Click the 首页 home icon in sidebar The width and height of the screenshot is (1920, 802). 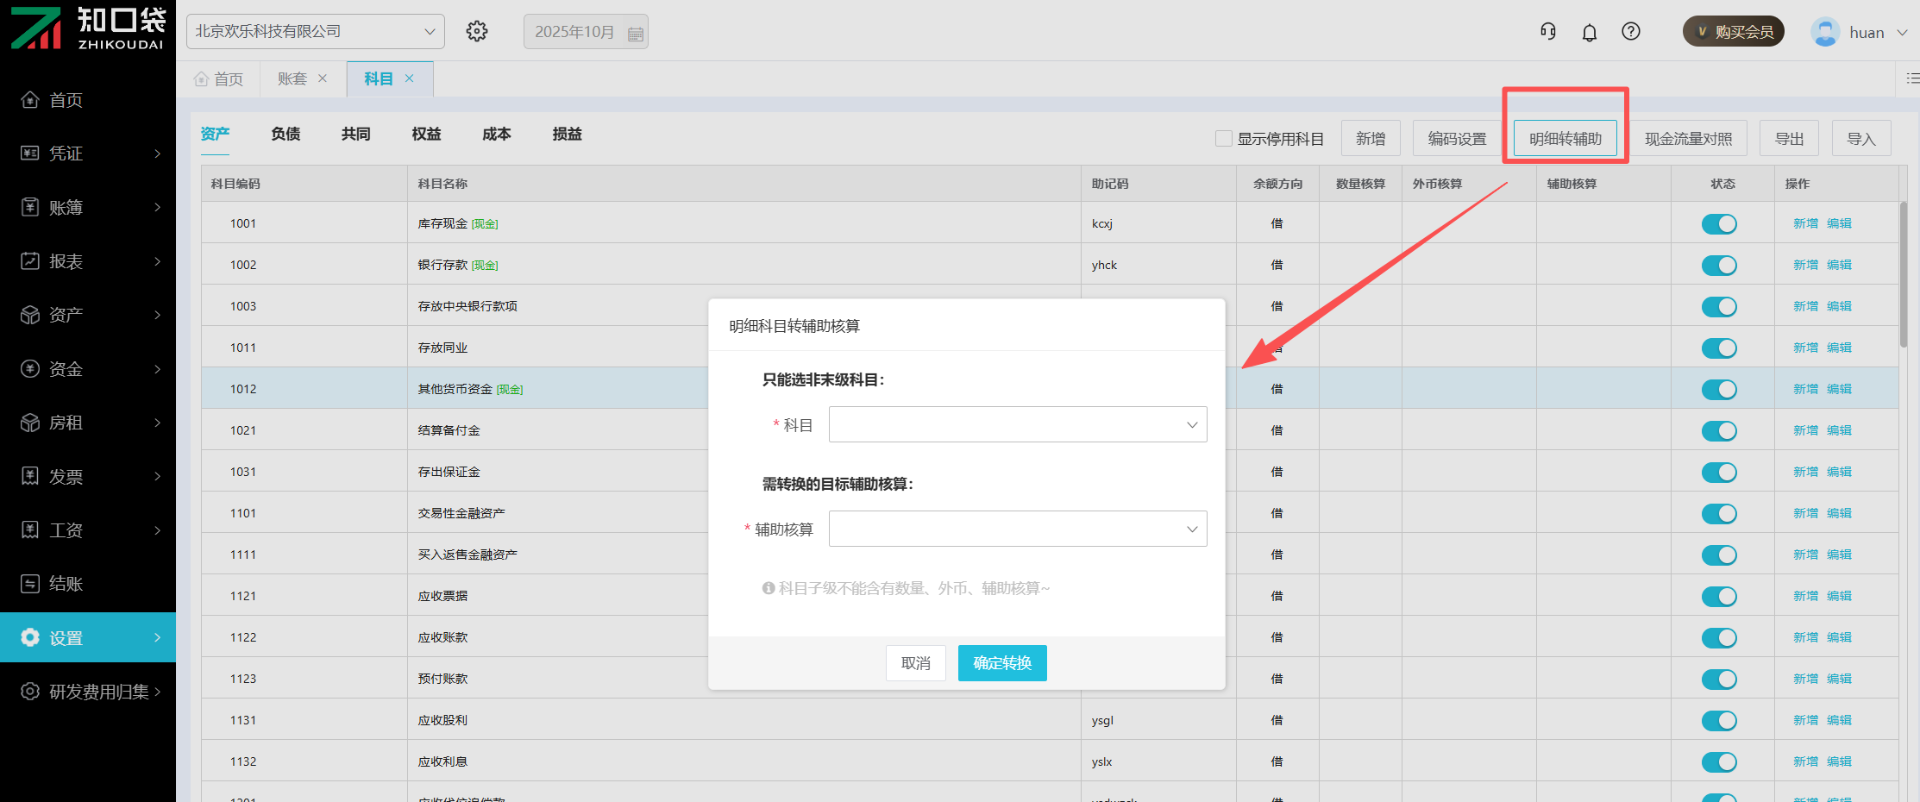point(30,100)
